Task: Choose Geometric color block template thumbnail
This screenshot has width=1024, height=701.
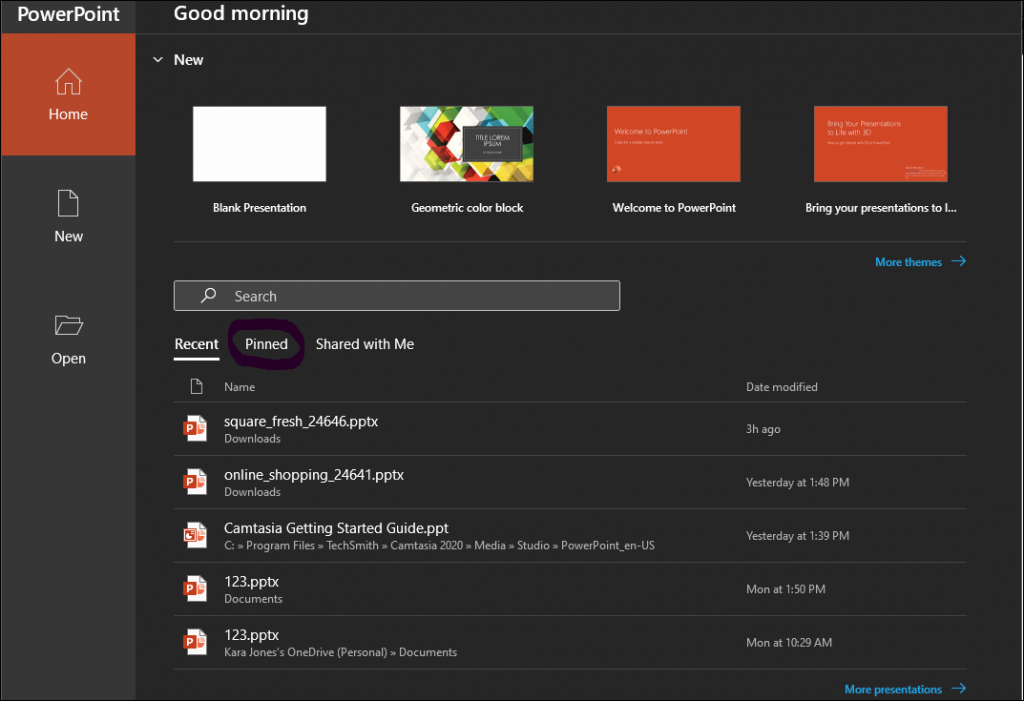Action: pyautogui.click(x=466, y=144)
